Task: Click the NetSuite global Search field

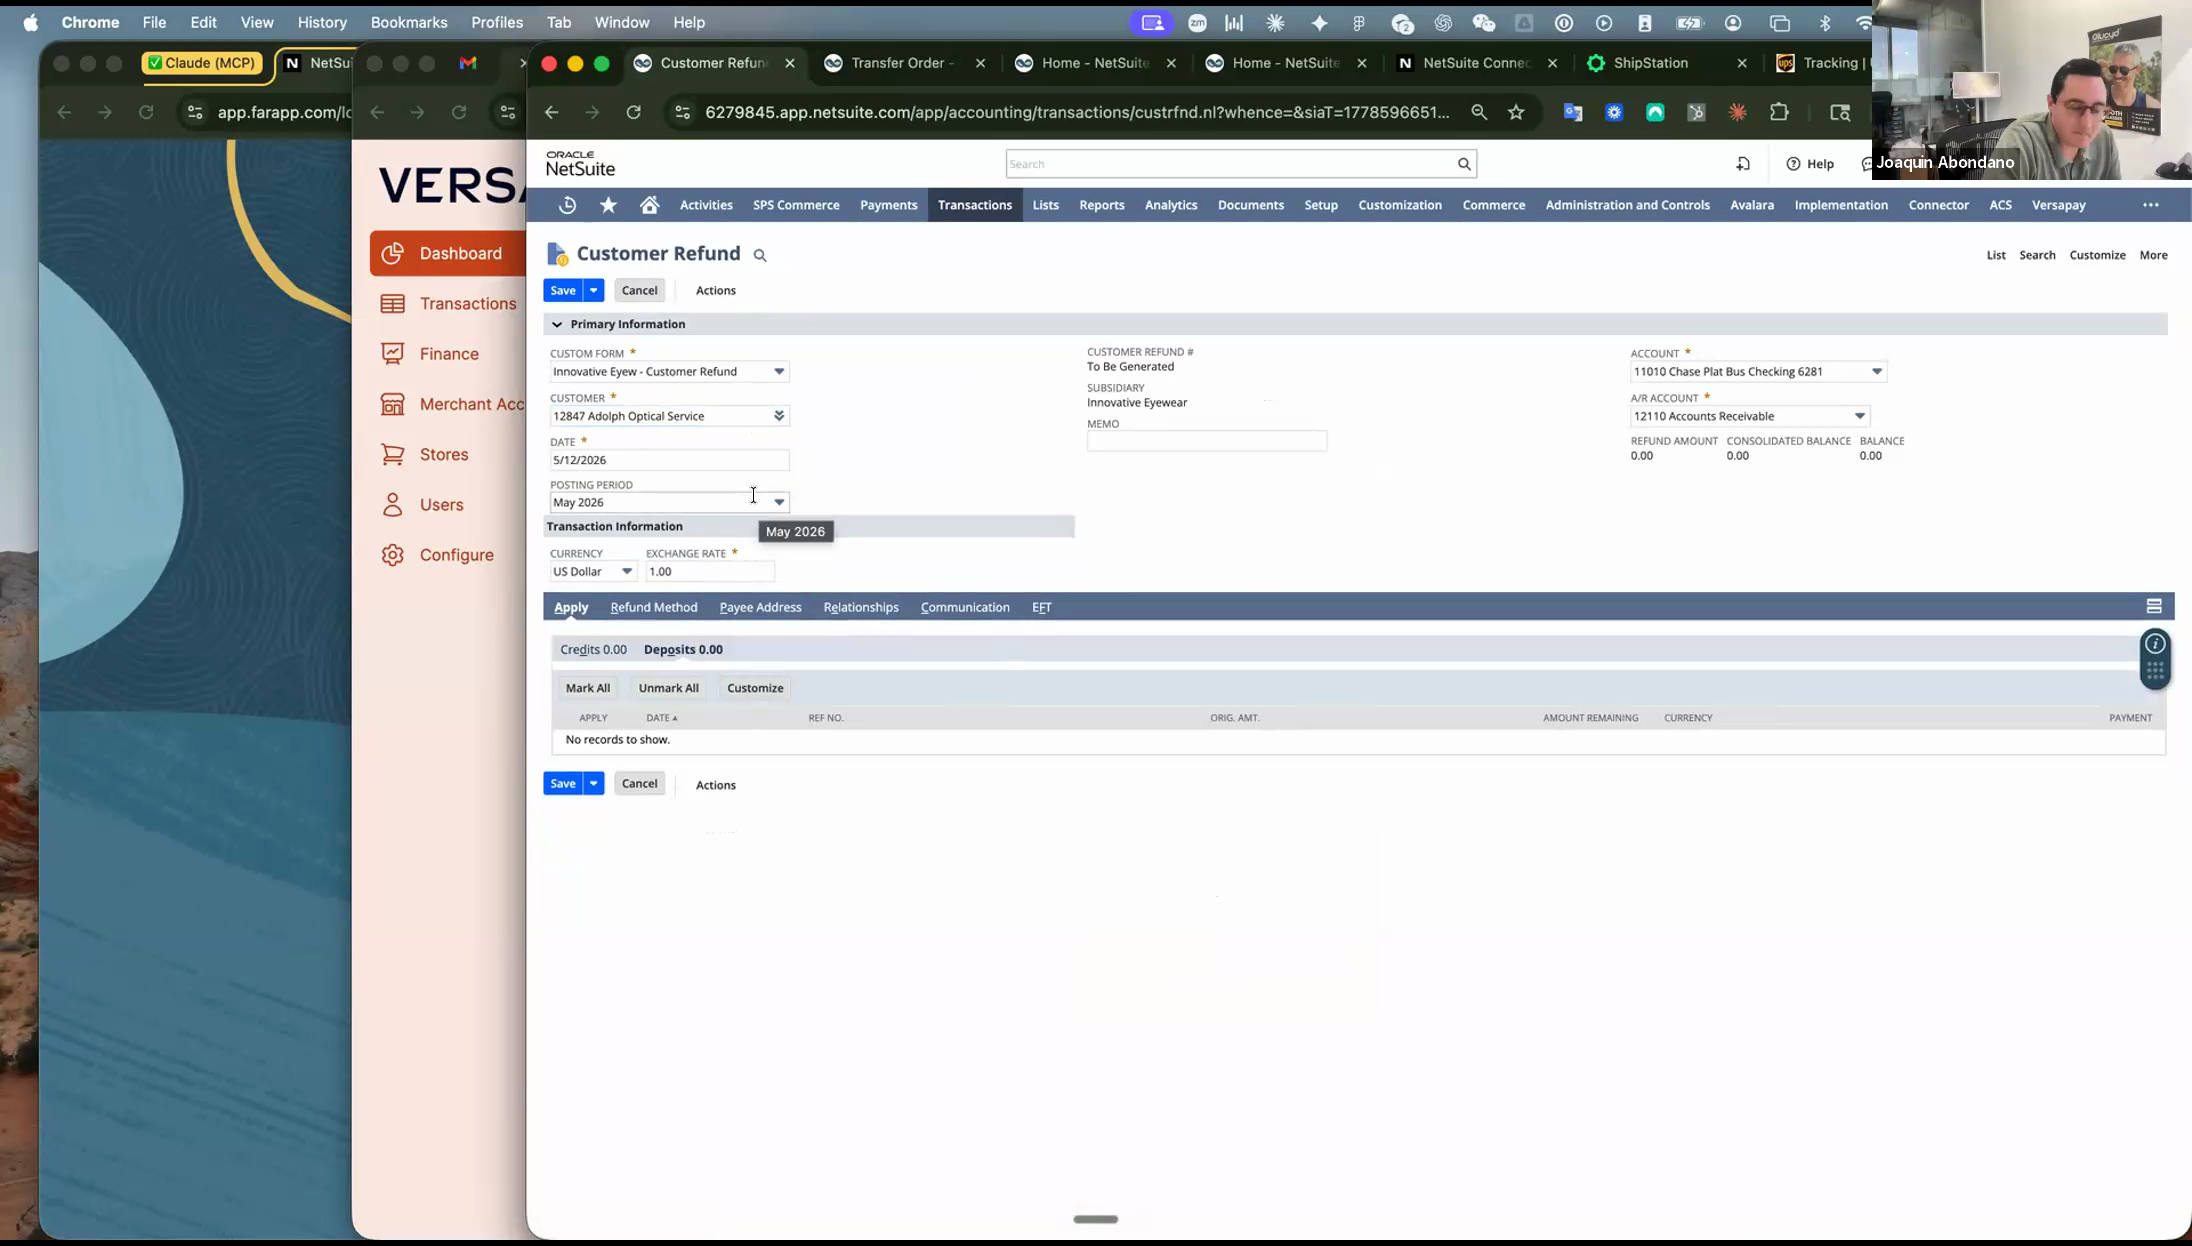Action: point(1230,164)
